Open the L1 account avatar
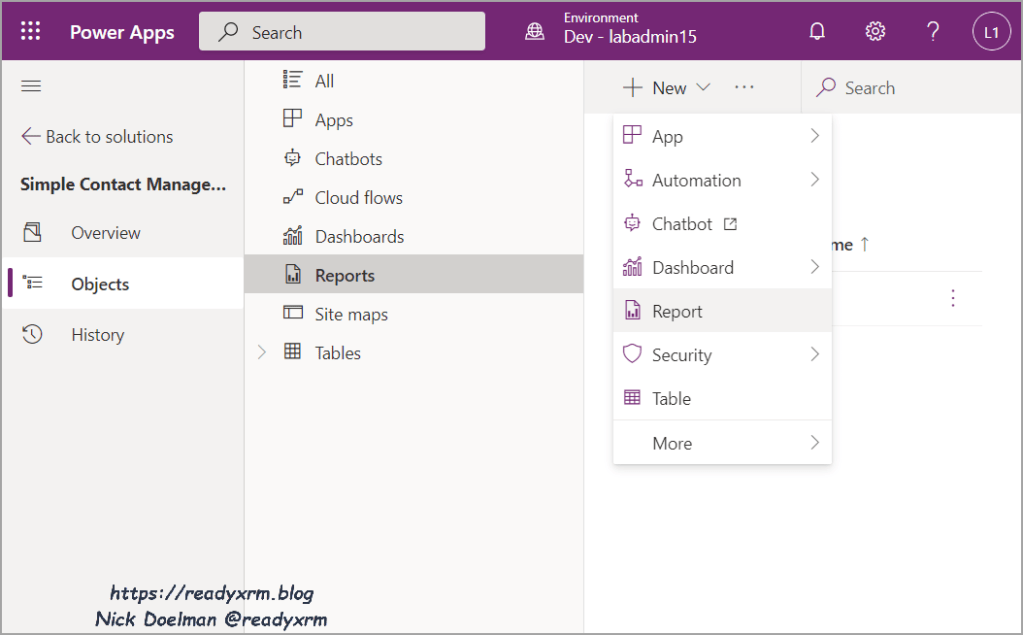1023x635 pixels. [991, 32]
